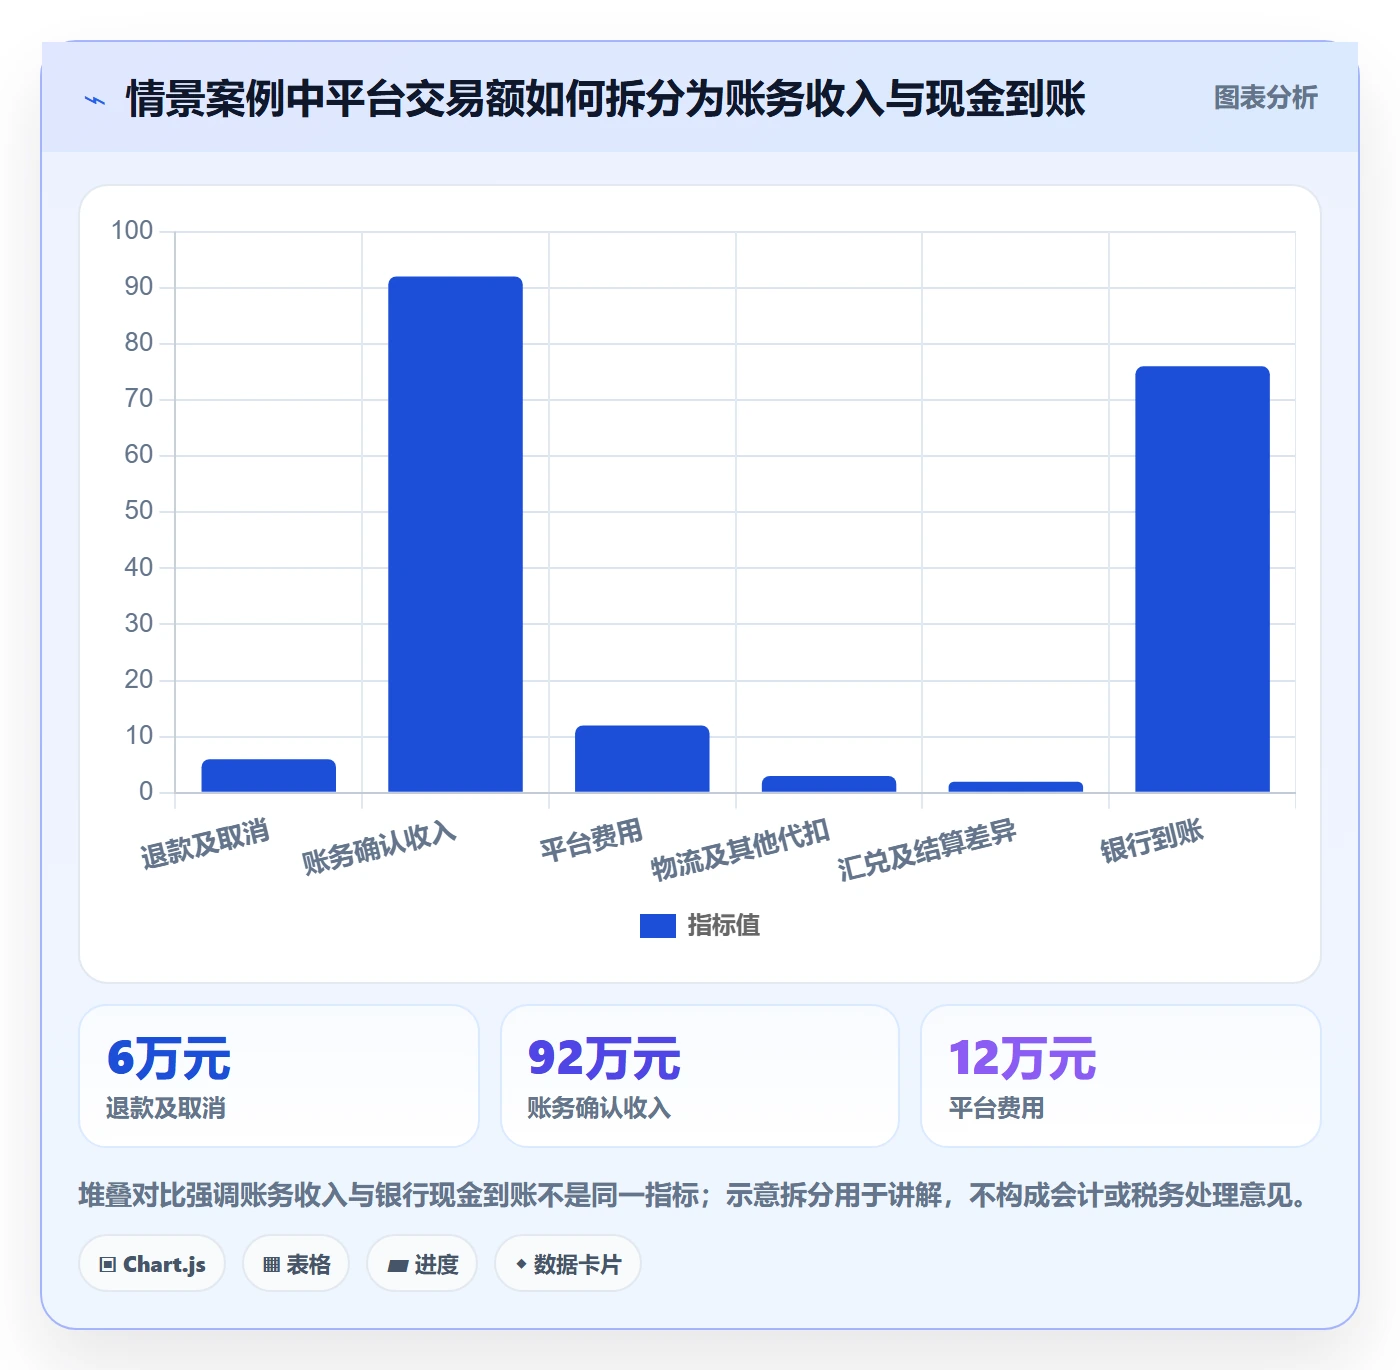Open the 6万元 退款及取消 data card
Image resolution: width=1400 pixels, height=1370 pixels.
coord(279,1076)
